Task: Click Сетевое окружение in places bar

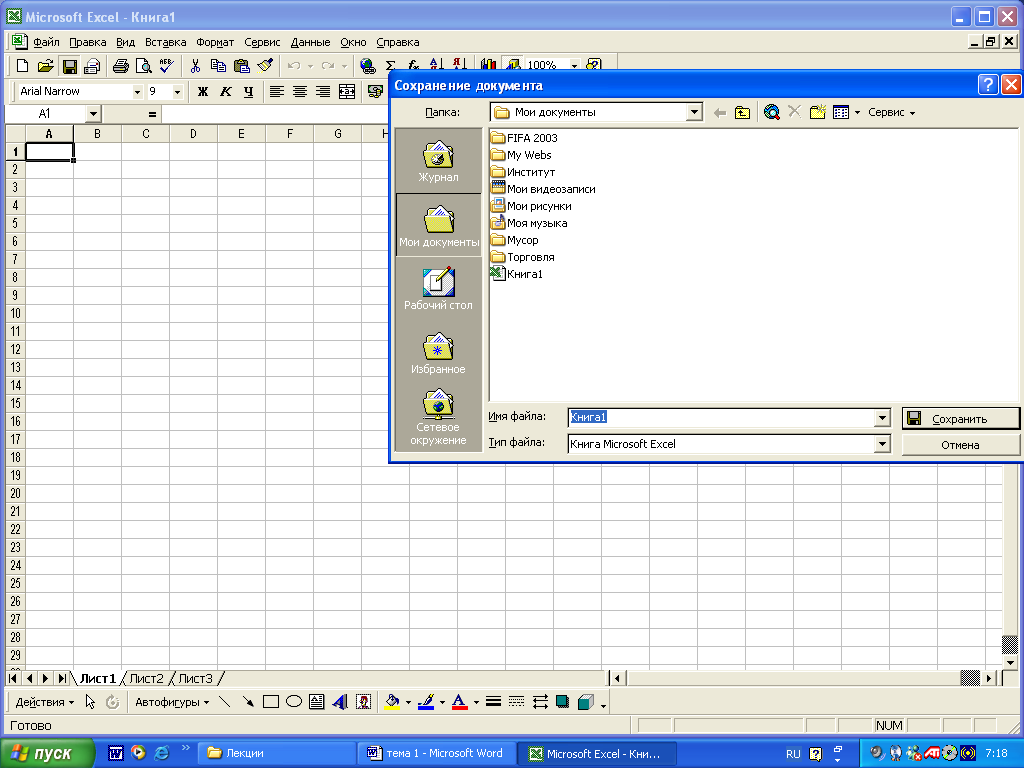Action: [x=438, y=417]
